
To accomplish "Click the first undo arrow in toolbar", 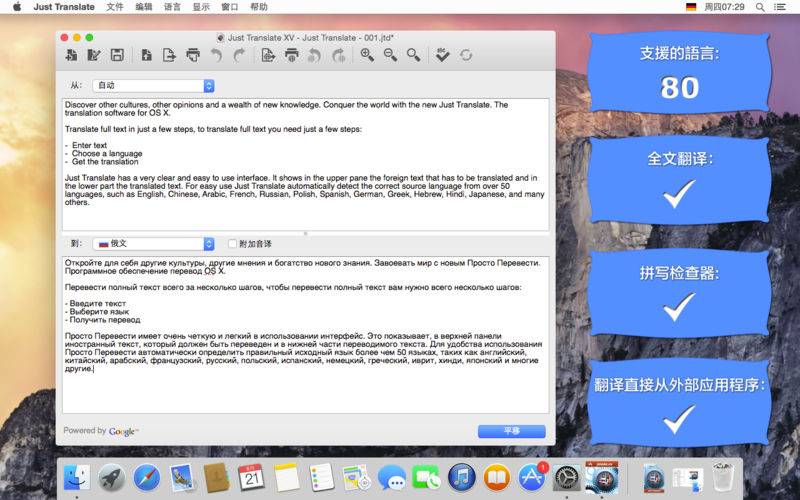I will point(216,55).
